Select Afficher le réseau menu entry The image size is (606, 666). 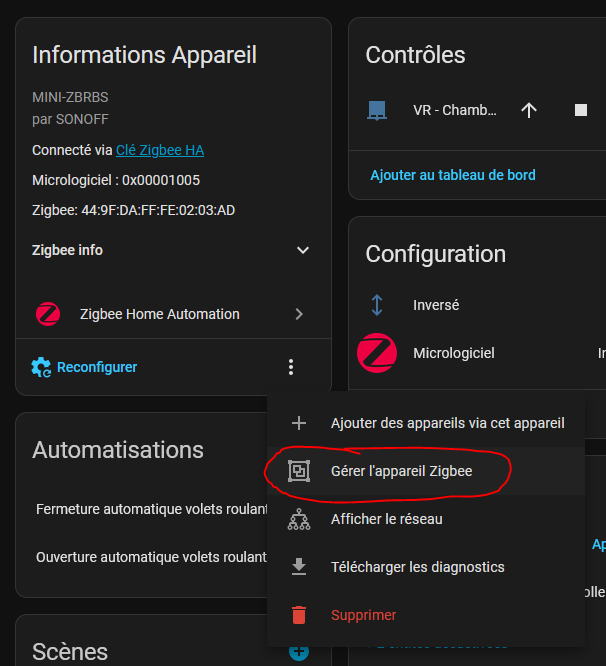[386, 519]
